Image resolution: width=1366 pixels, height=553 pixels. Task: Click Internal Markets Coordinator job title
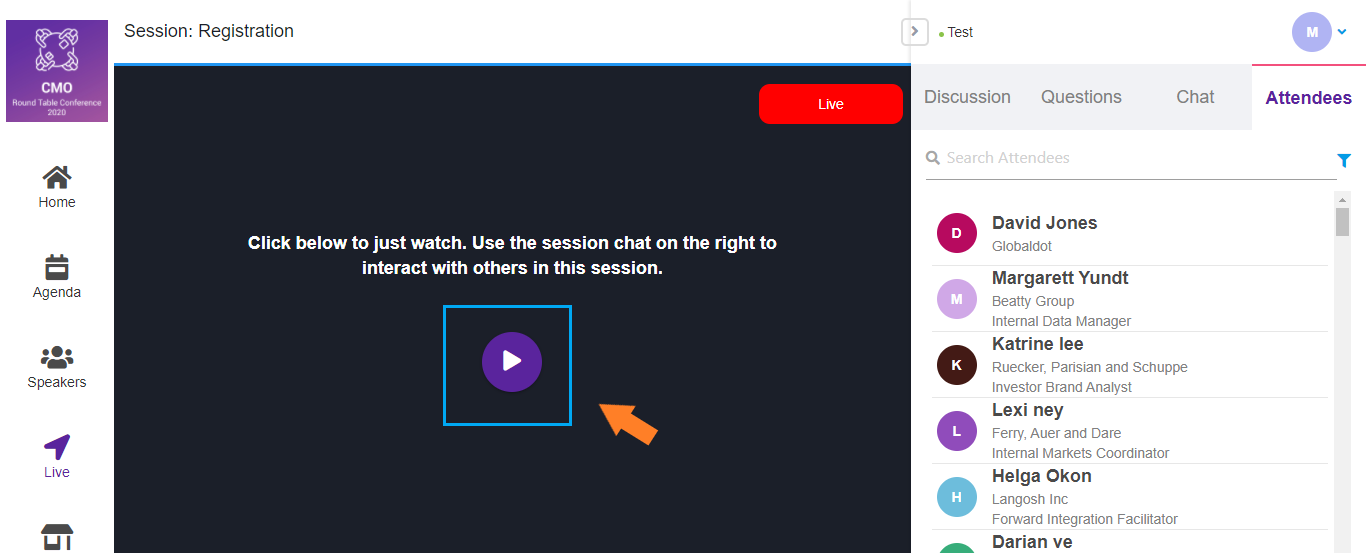(x=1081, y=453)
